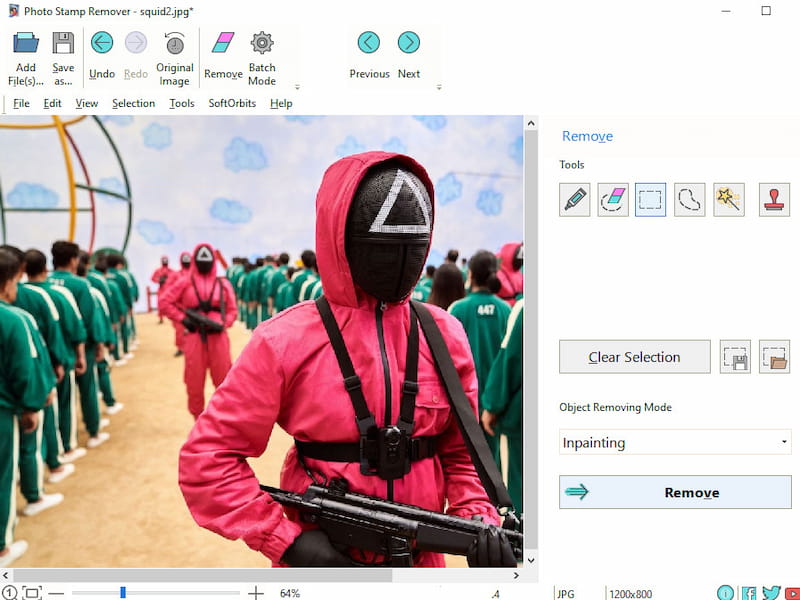Open the Tools menu

(x=182, y=104)
